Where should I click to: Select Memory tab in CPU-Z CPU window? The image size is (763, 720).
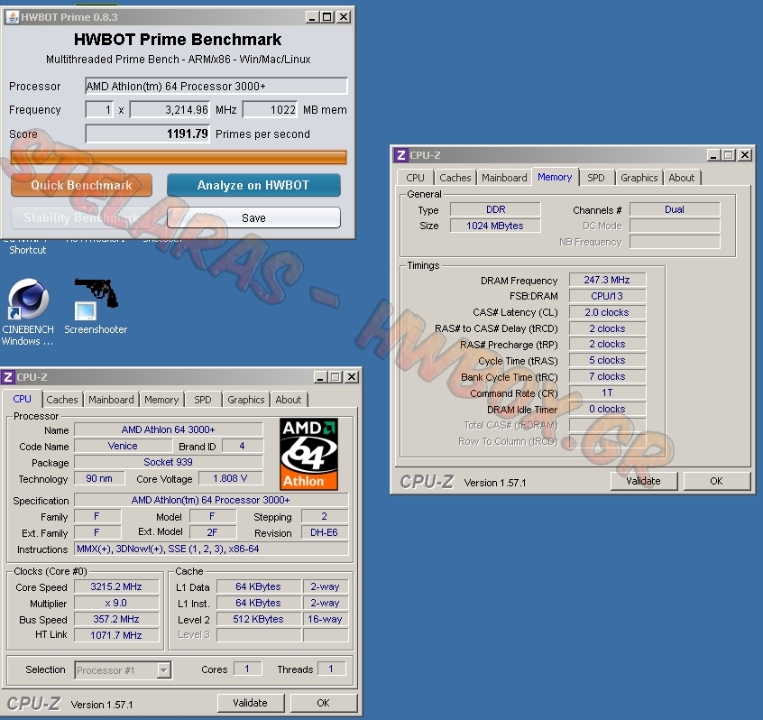pyautogui.click(x=162, y=400)
